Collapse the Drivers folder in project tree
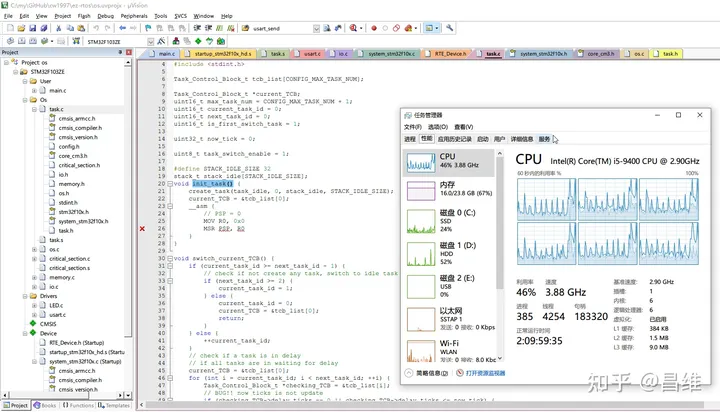Screen dimensions: 720x412 pos(25,296)
